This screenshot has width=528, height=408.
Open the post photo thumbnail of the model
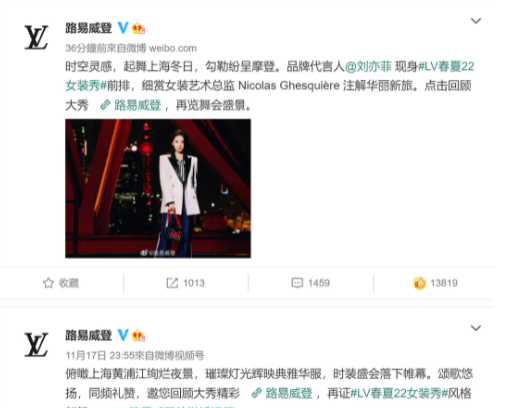click(x=158, y=189)
